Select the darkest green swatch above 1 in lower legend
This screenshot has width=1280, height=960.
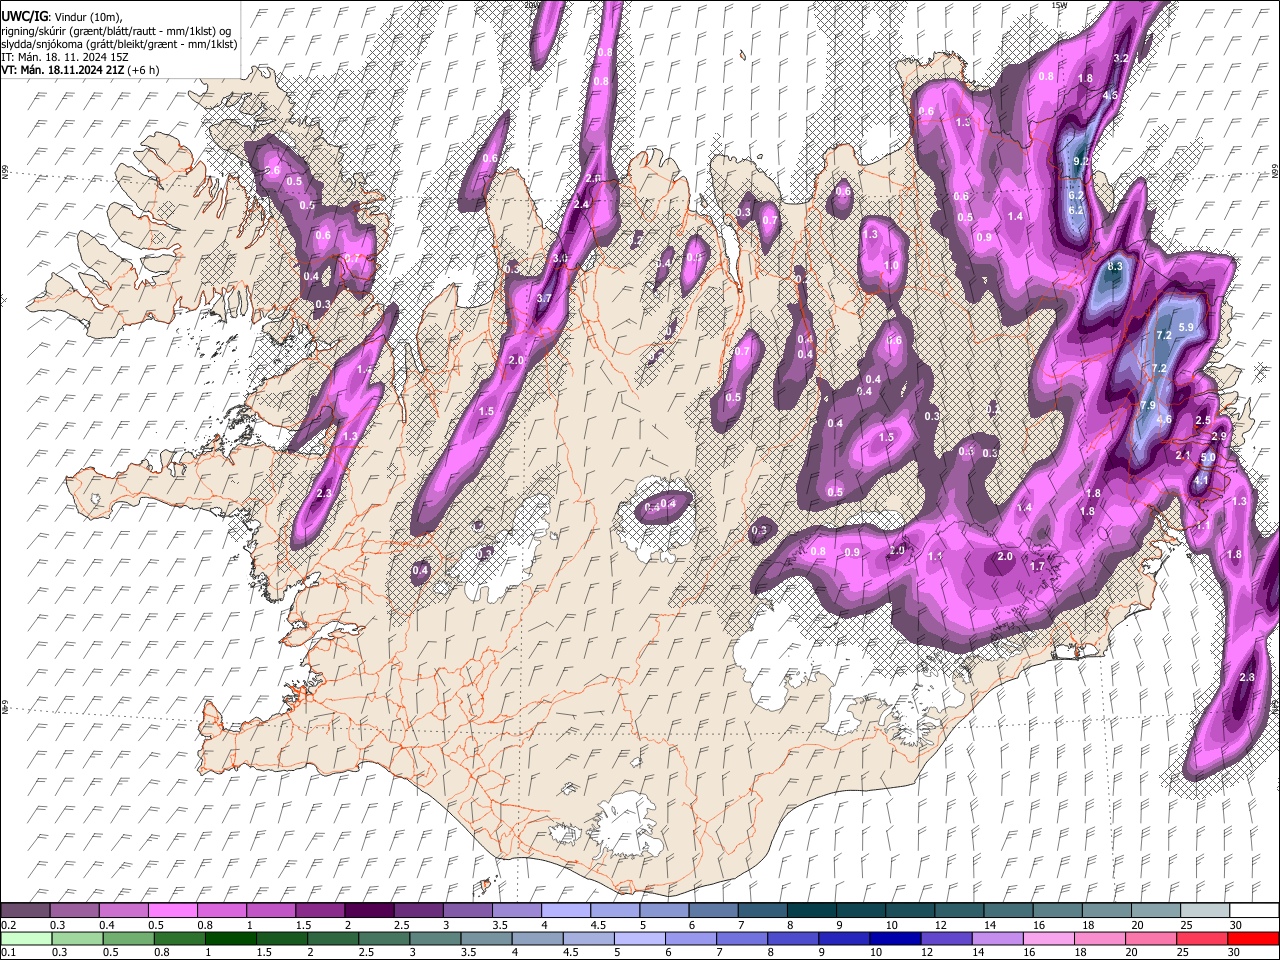coord(230,938)
